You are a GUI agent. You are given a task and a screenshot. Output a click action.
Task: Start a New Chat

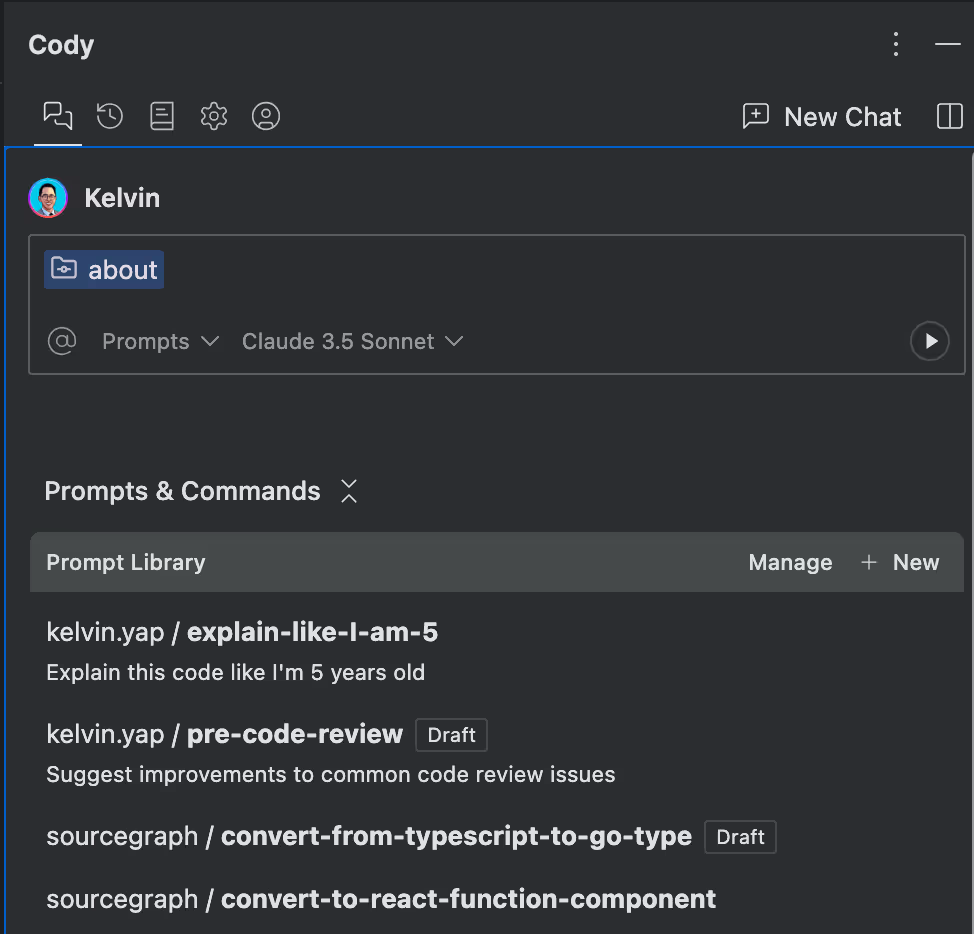821,116
